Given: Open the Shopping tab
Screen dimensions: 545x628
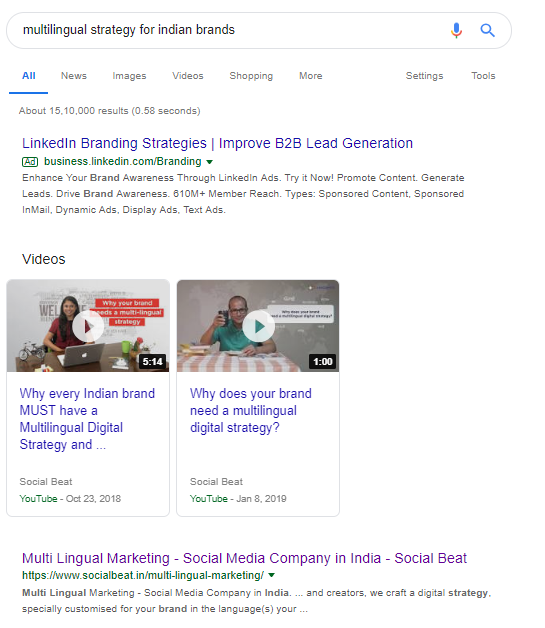Looking at the screenshot, I should pos(251,76).
